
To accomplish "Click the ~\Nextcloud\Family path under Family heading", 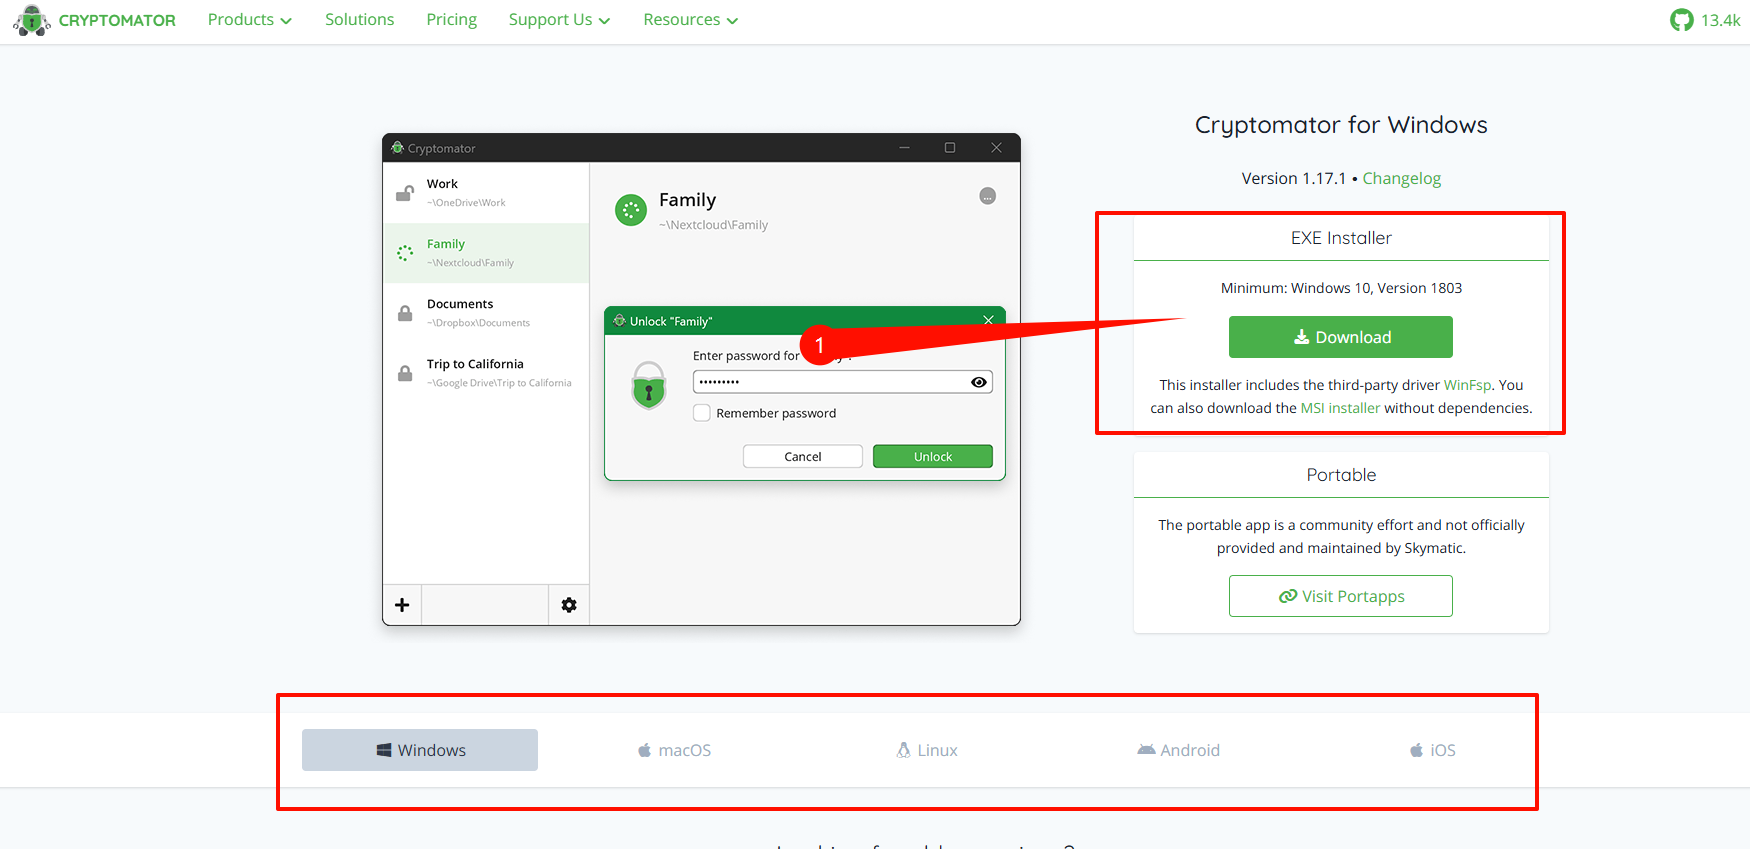I will click(713, 225).
